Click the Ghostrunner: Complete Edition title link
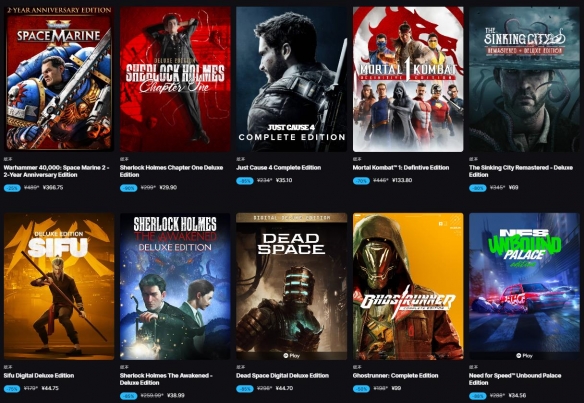Viewport: 584px width, 403px height. [395, 375]
